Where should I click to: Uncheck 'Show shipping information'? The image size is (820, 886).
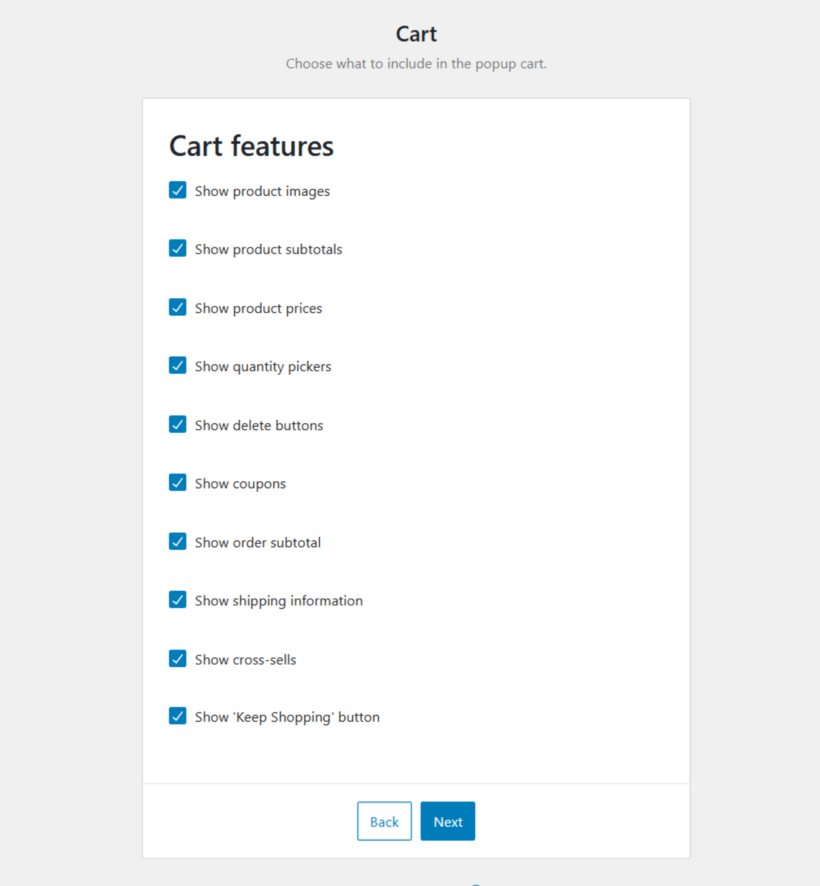coord(177,599)
